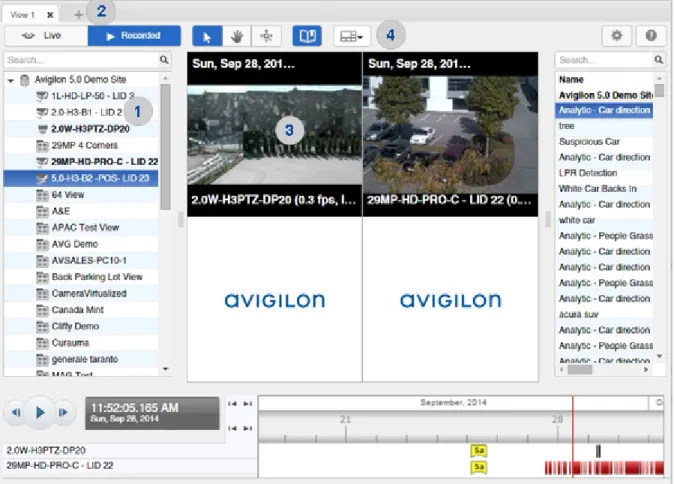Open the help question mark
Viewport: 674px width, 484px height.
coord(651,36)
